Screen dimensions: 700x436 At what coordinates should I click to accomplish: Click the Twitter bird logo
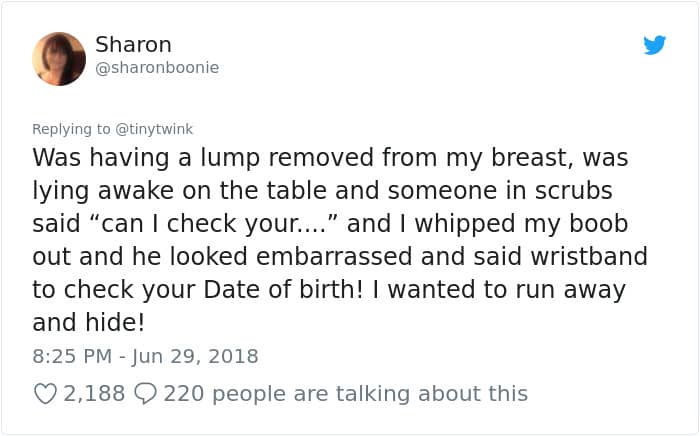[x=655, y=45]
